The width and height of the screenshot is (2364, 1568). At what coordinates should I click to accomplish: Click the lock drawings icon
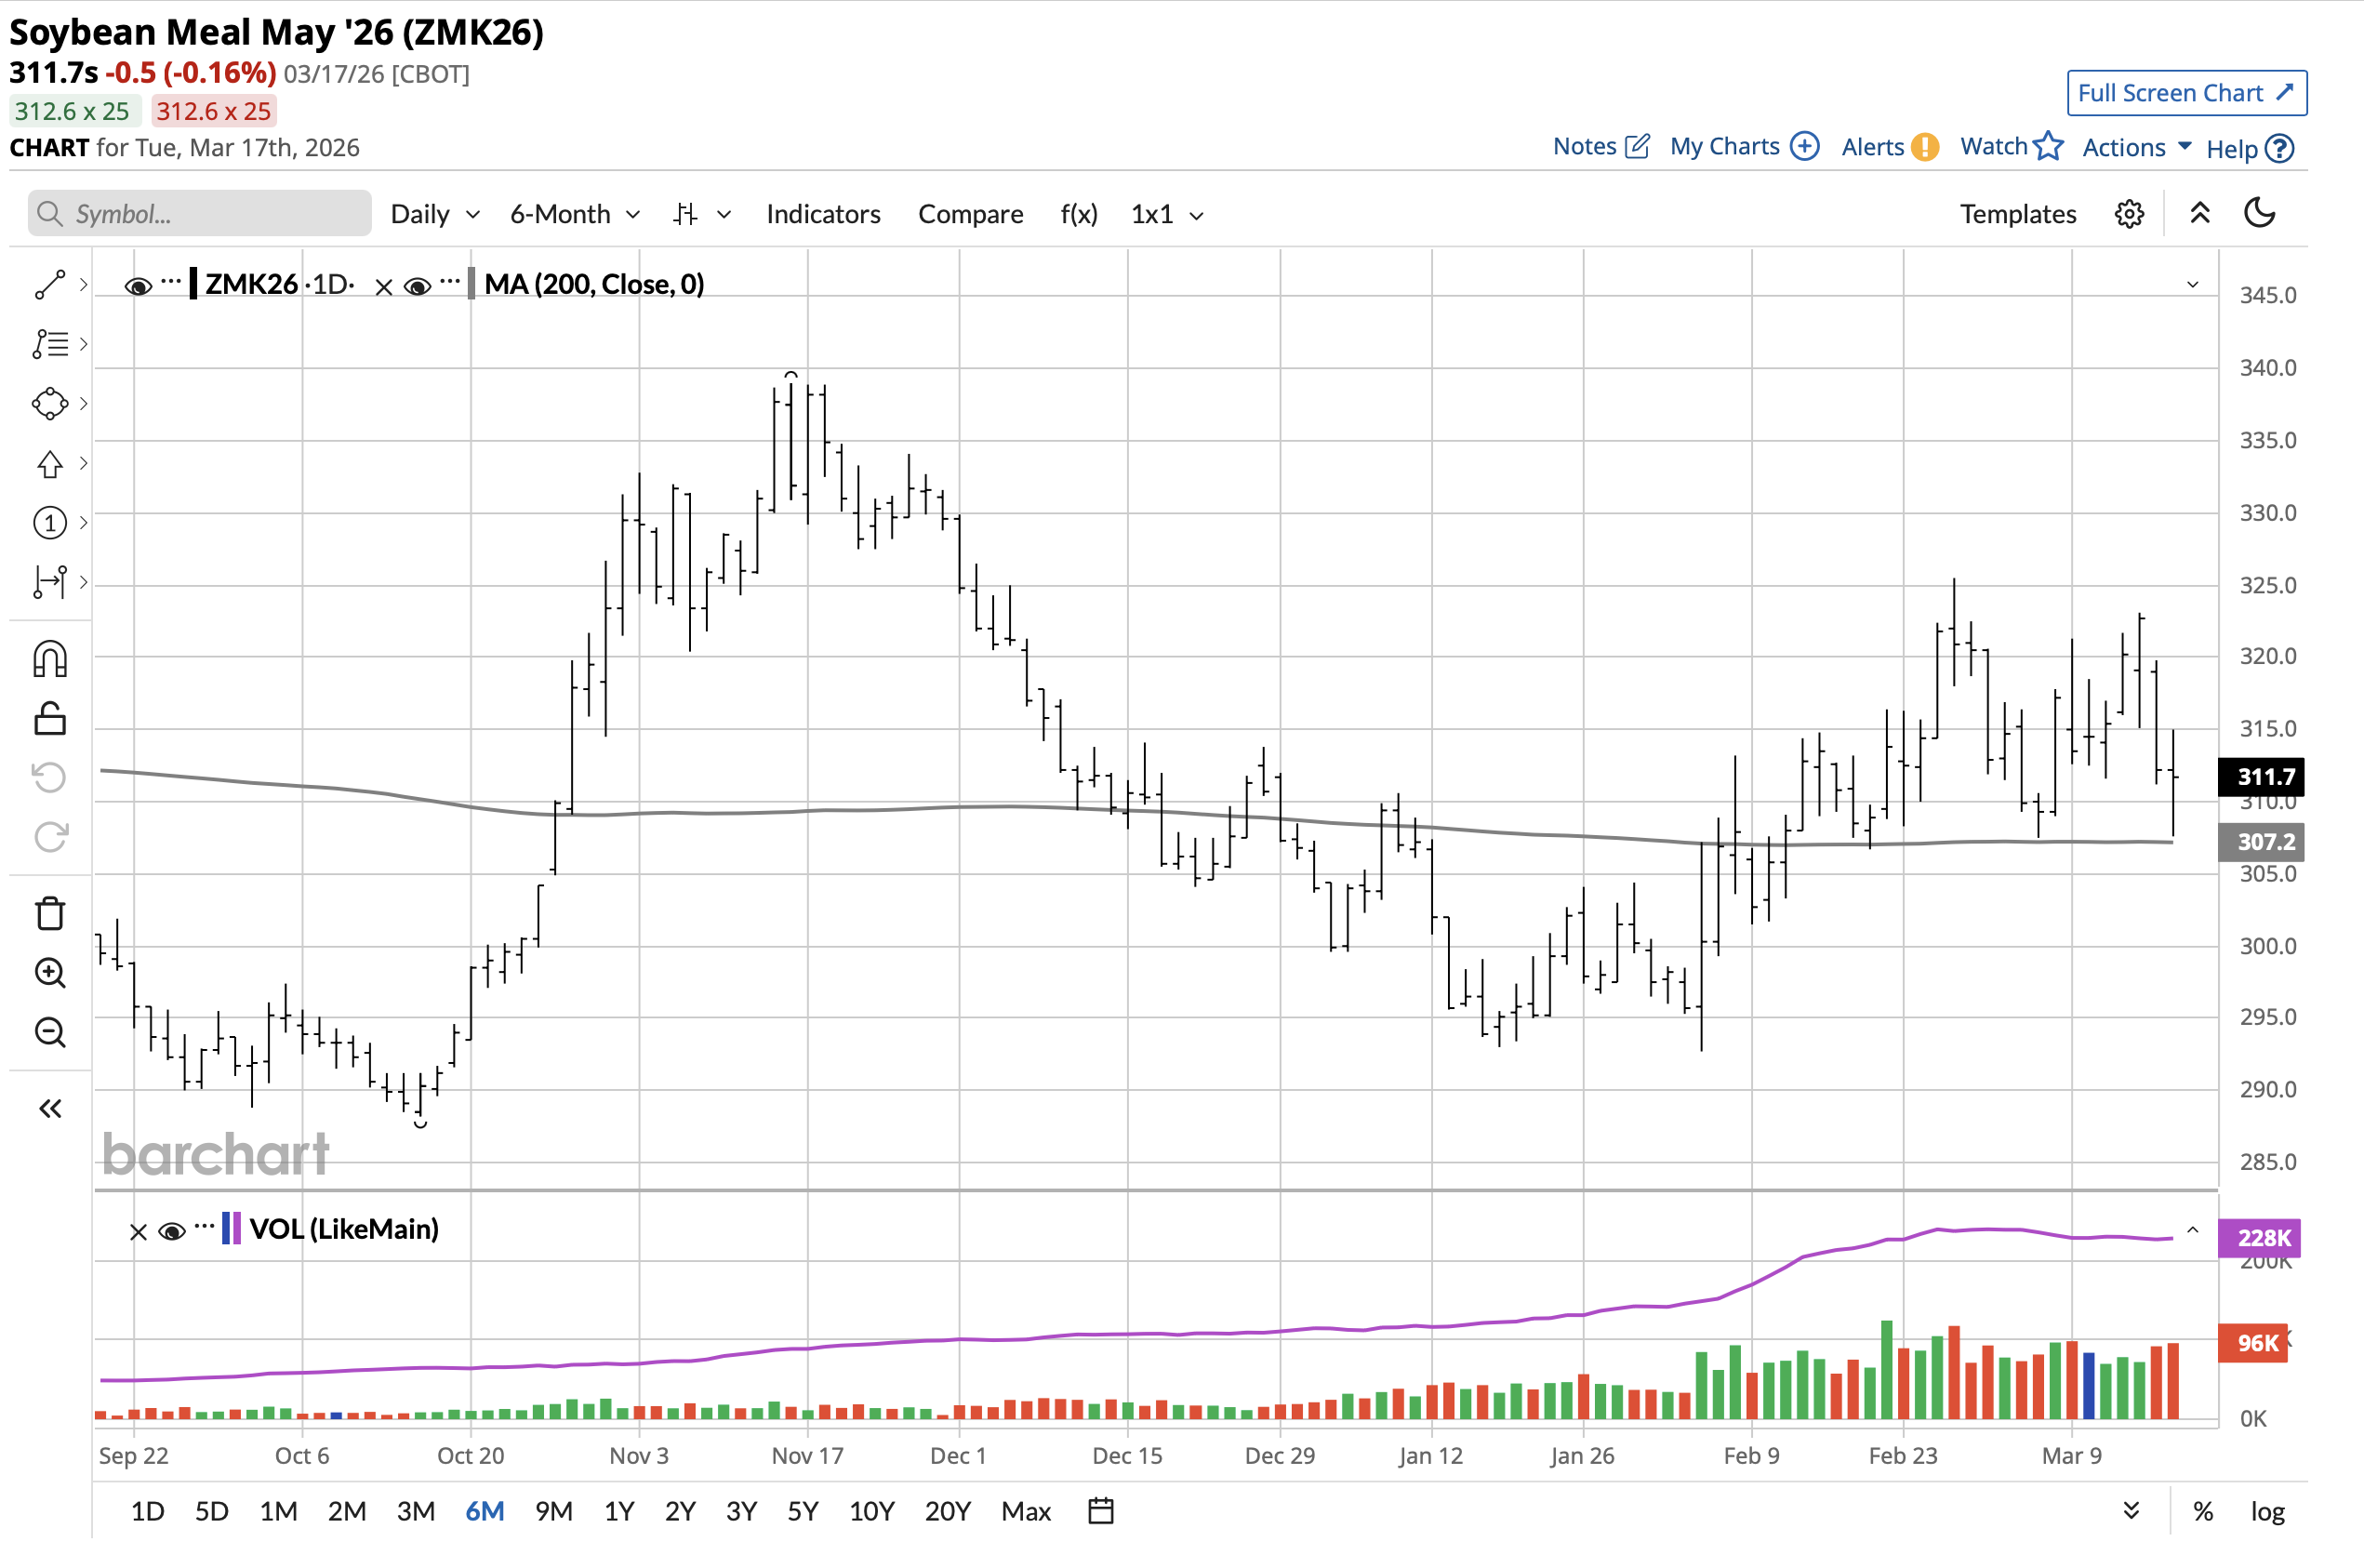[x=50, y=718]
